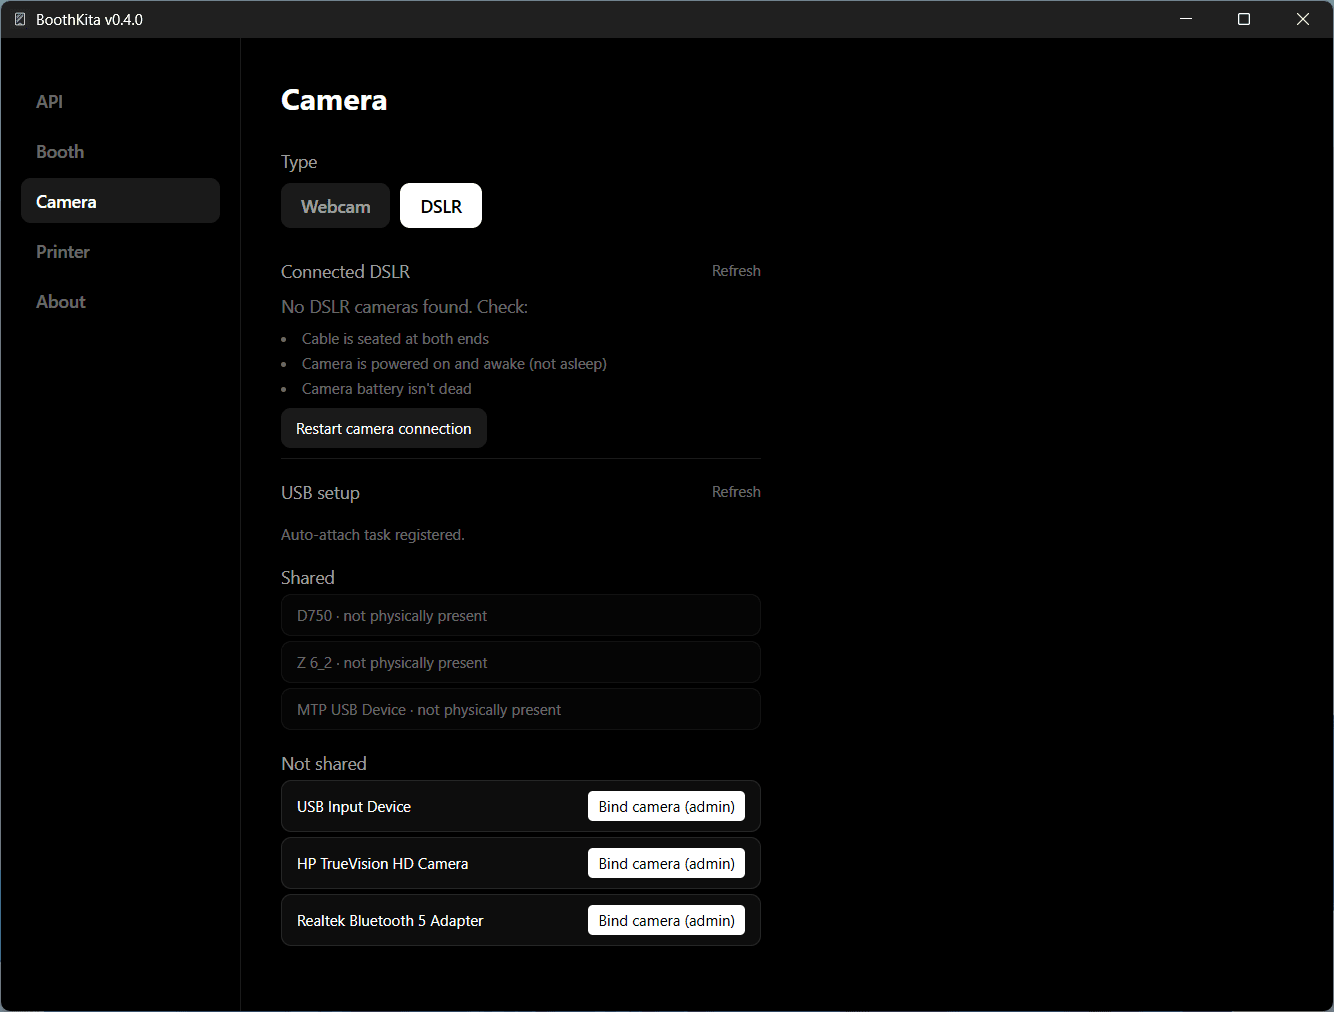Click the 'No DSLR cameras found' message

pyautogui.click(x=405, y=306)
